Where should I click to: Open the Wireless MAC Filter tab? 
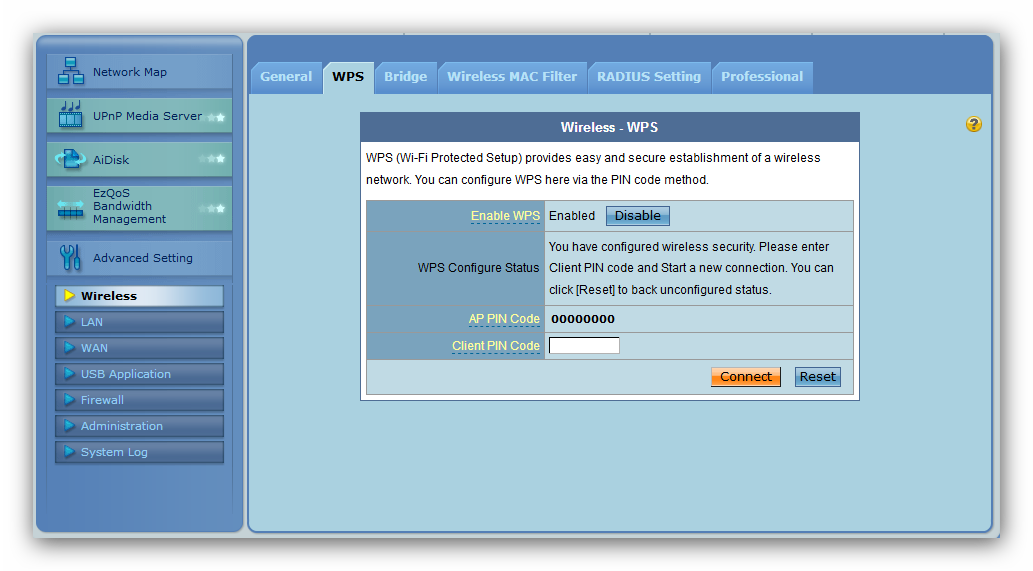click(x=512, y=77)
